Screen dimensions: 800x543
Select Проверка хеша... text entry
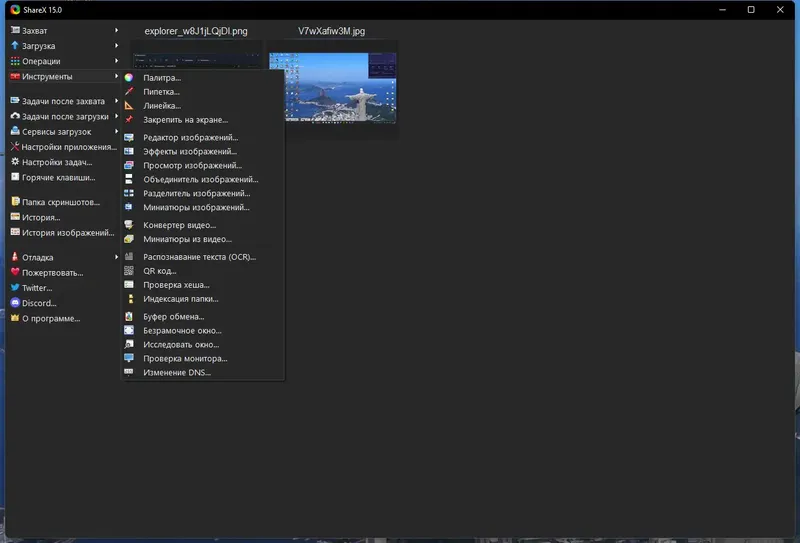177,285
